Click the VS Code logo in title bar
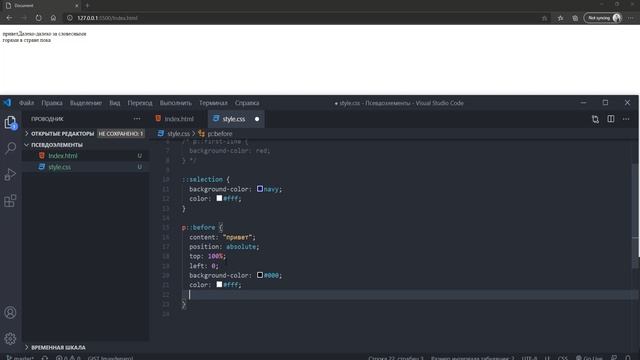 click(x=7, y=103)
